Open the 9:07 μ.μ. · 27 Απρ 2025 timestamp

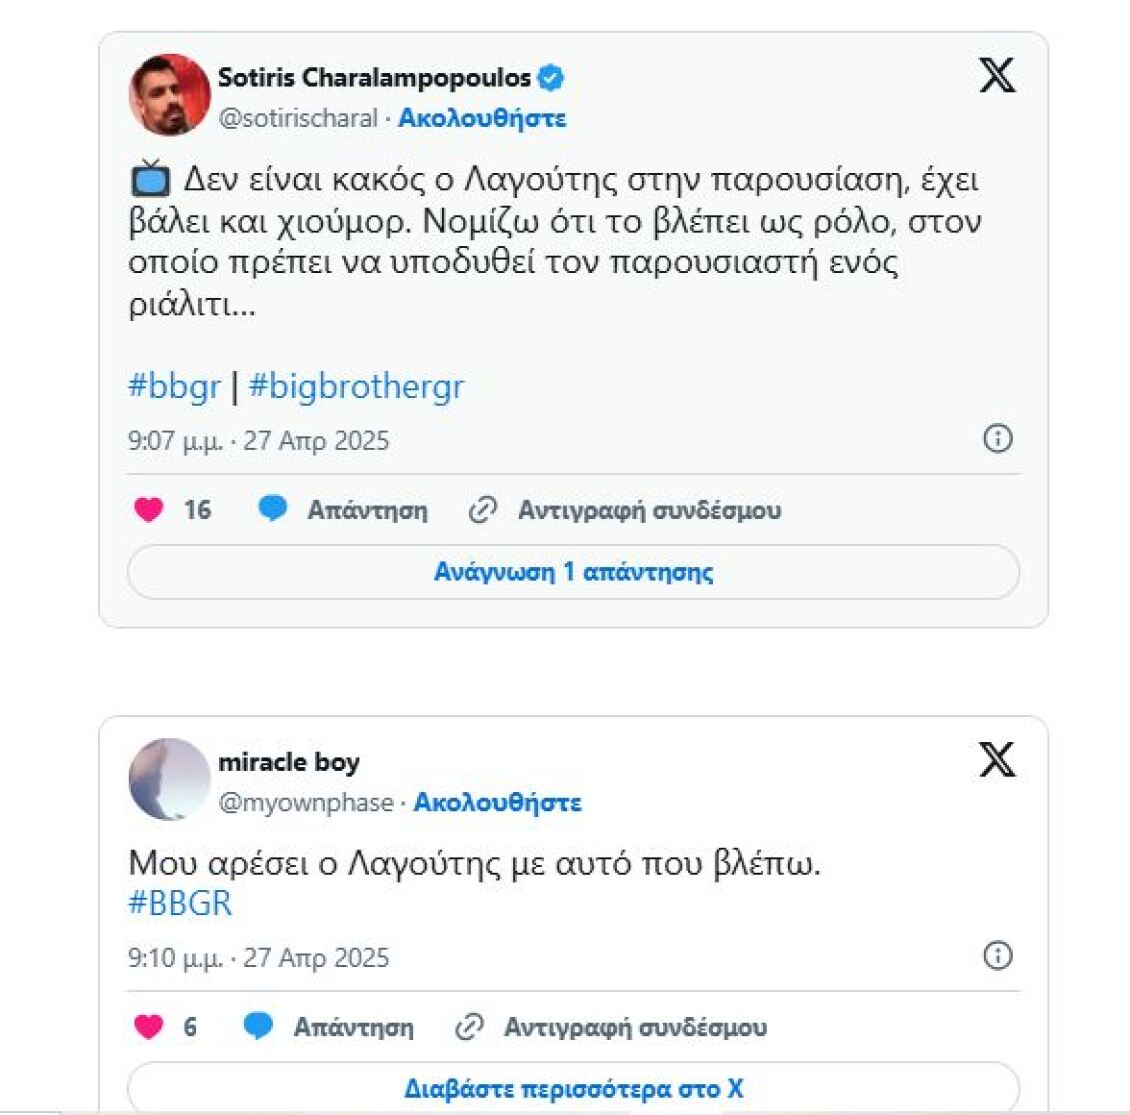tap(258, 441)
